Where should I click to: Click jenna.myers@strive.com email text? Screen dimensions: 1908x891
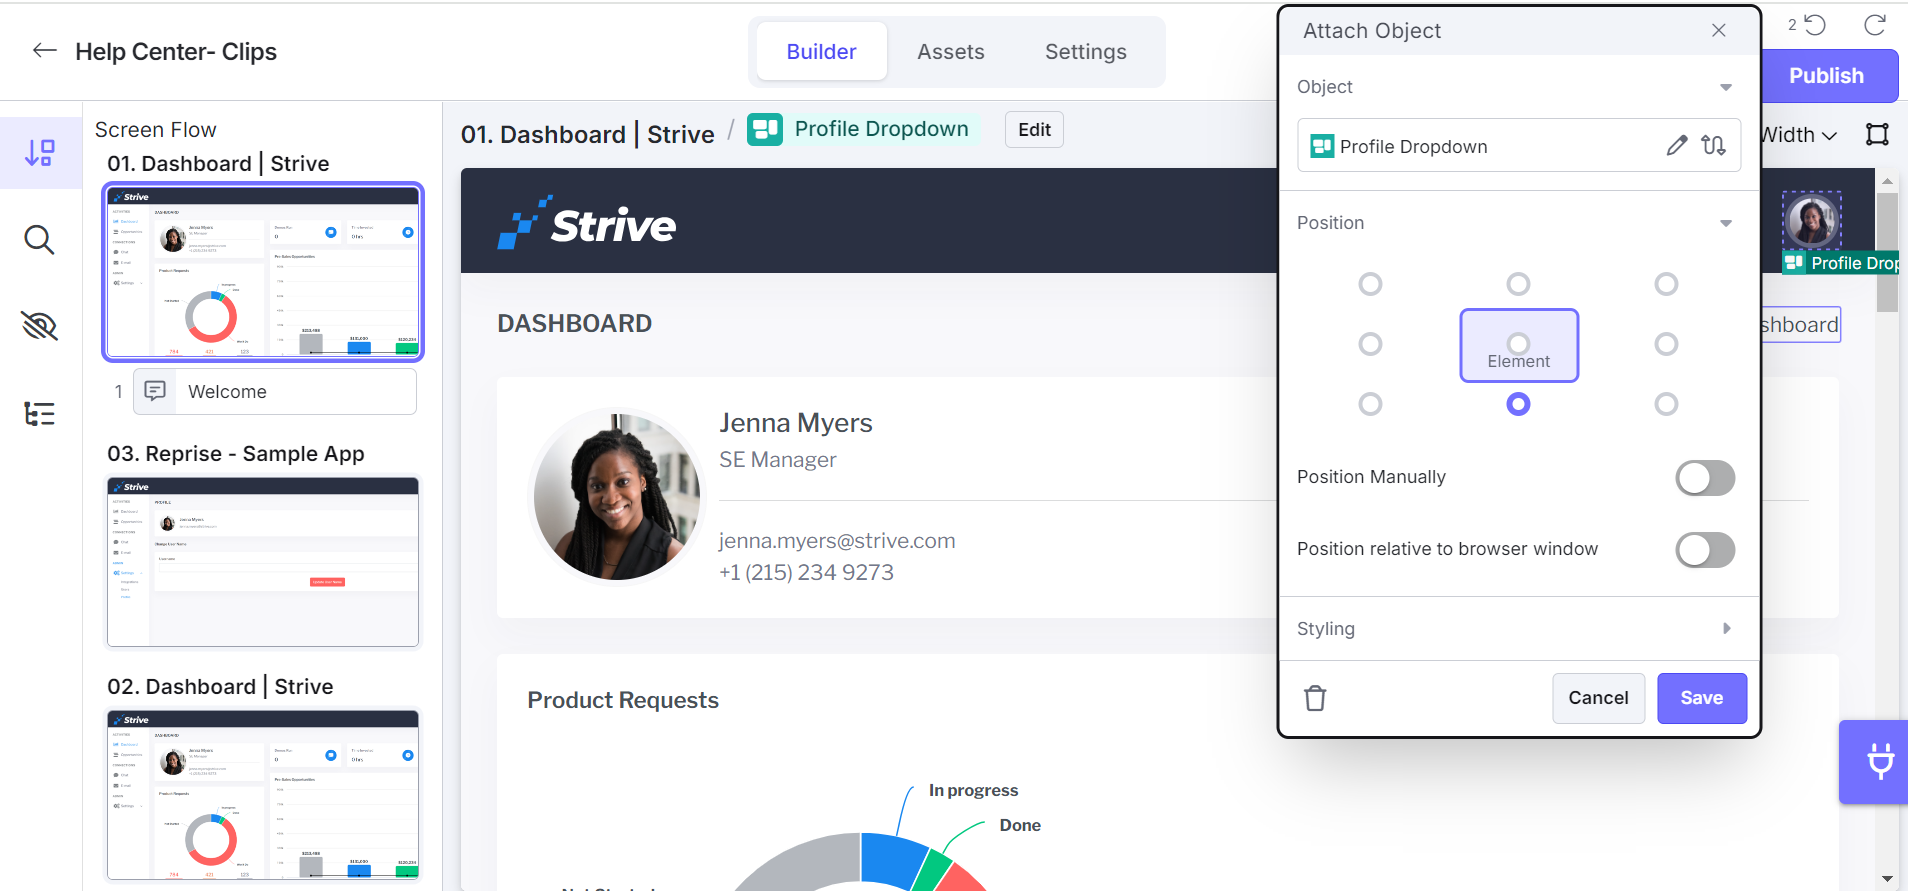[837, 541]
